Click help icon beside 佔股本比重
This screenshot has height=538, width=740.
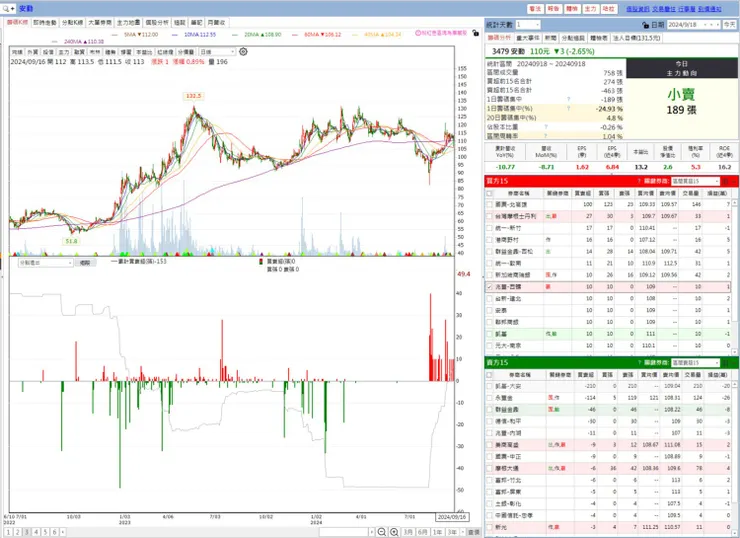[x=546, y=127]
